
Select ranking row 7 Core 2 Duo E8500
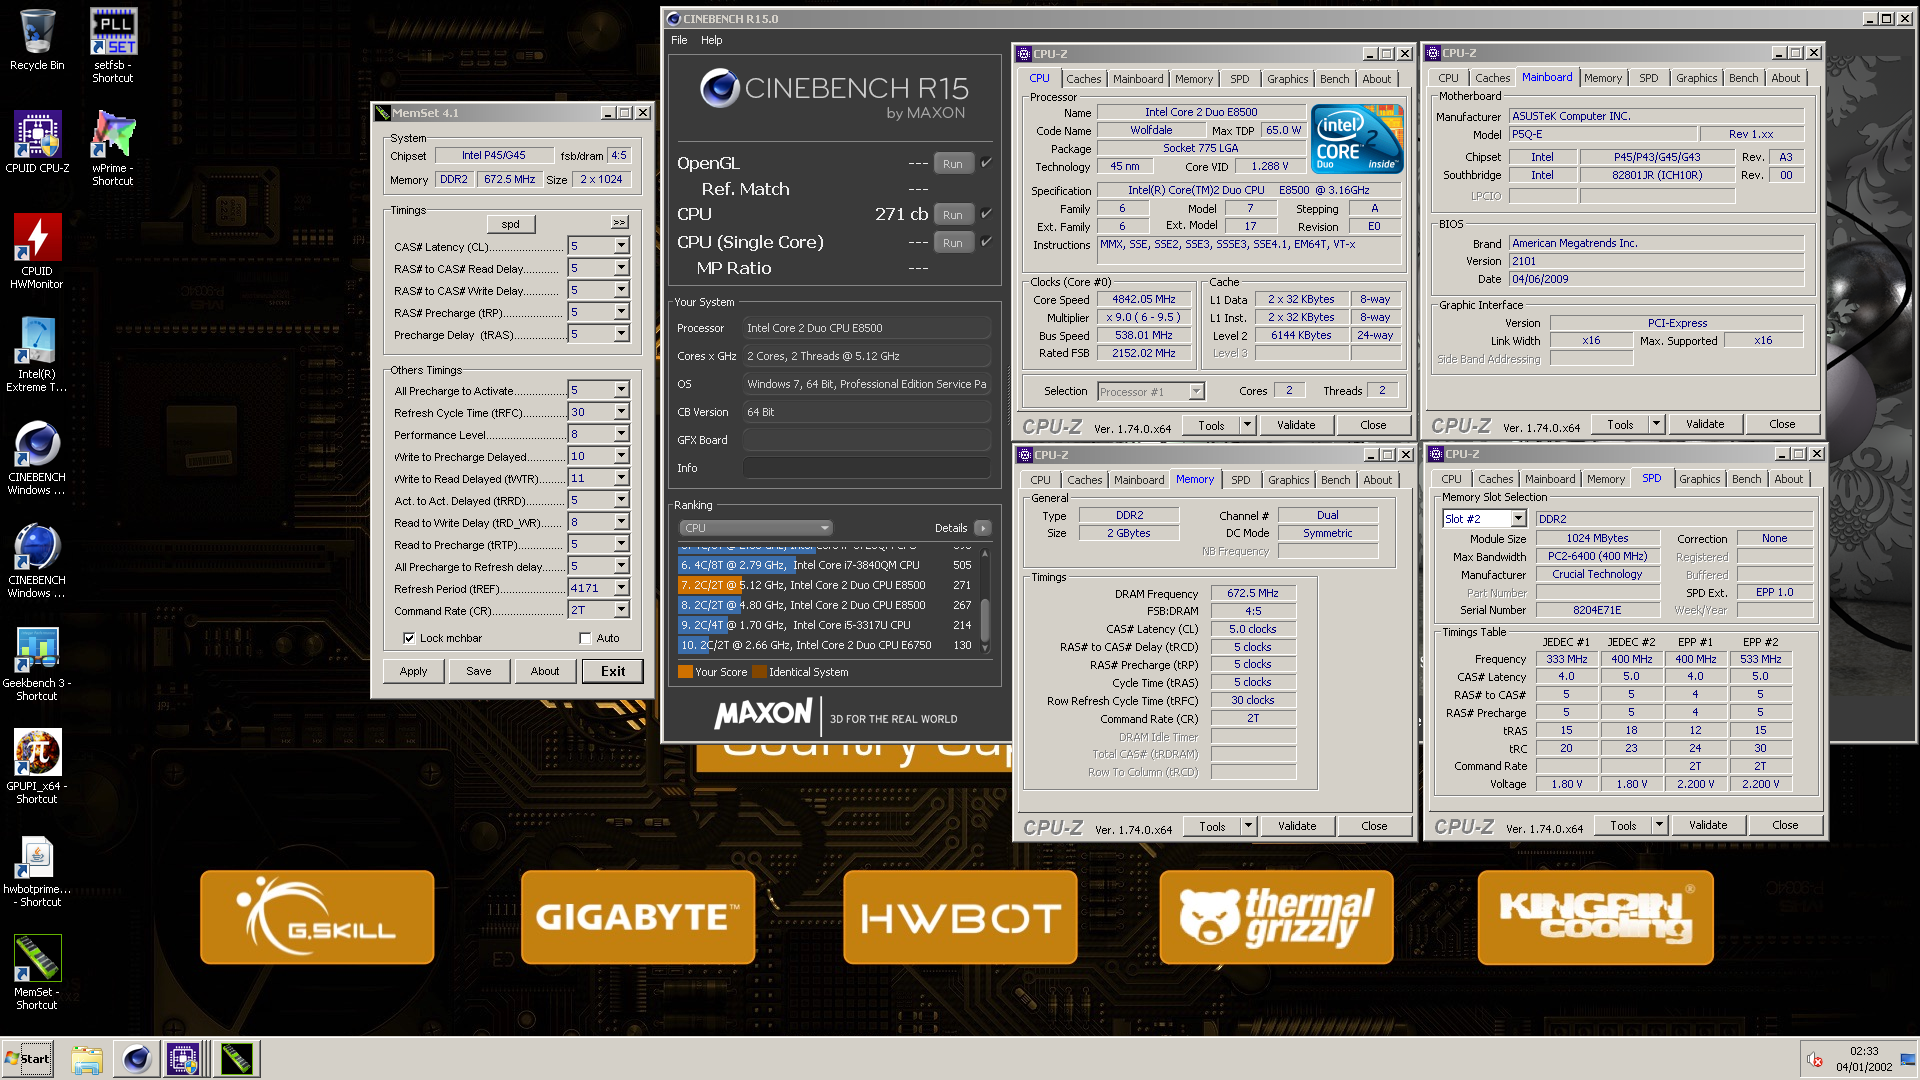pos(828,585)
